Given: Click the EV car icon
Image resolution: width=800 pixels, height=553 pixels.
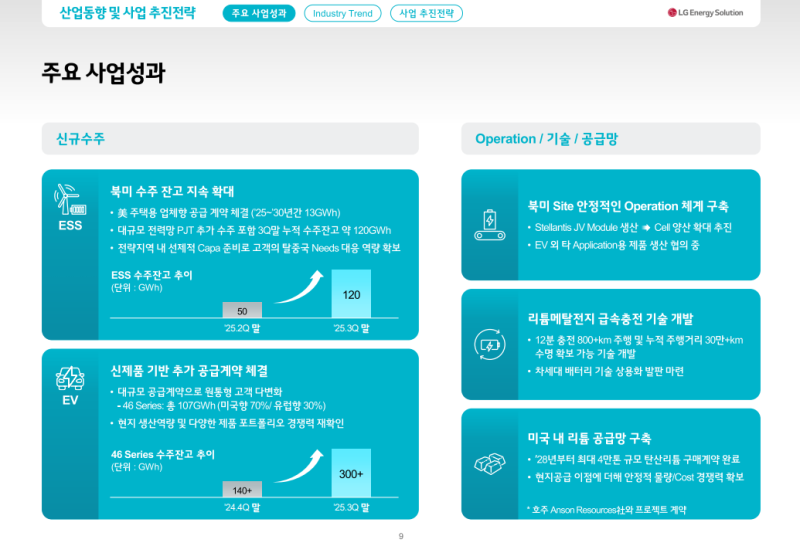Looking at the screenshot, I should pyautogui.click(x=70, y=378).
